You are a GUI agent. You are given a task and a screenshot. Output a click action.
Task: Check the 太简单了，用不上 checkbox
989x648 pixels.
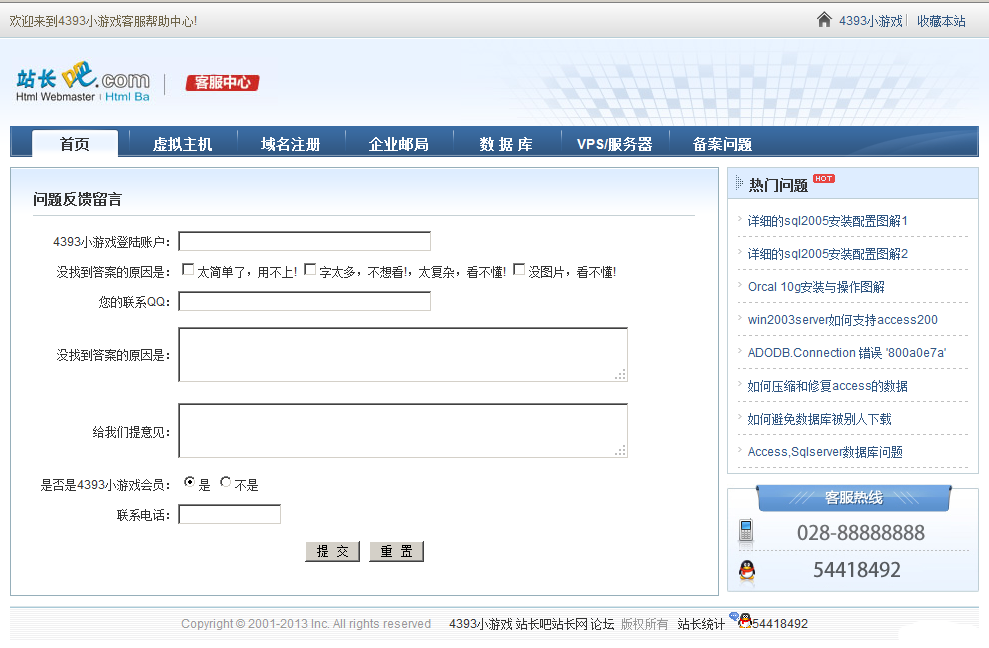188,269
